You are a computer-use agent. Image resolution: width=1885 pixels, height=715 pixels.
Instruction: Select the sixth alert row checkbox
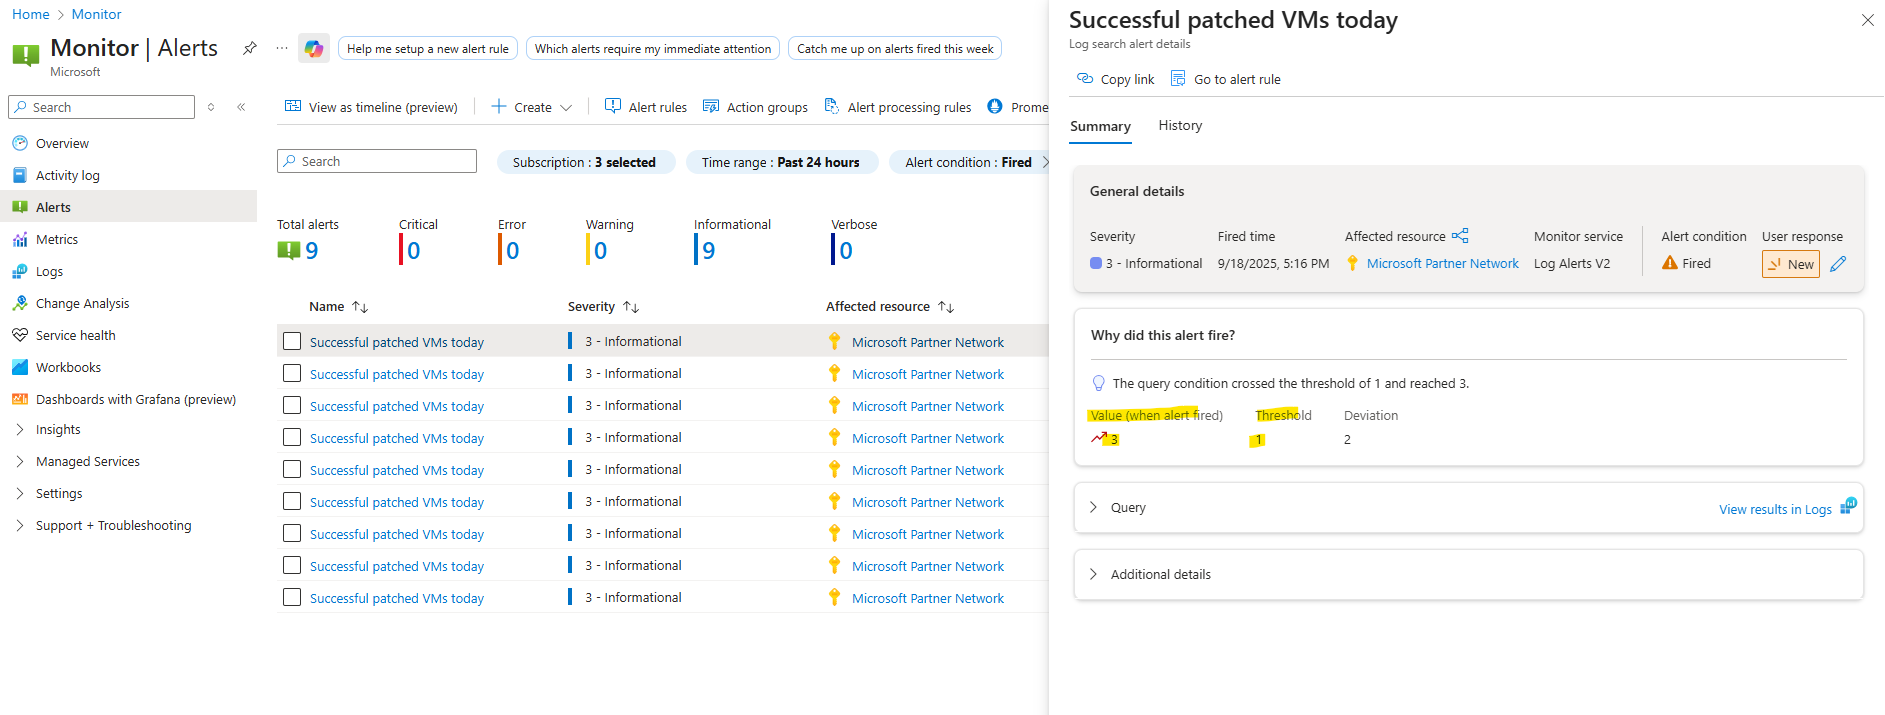pos(292,501)
